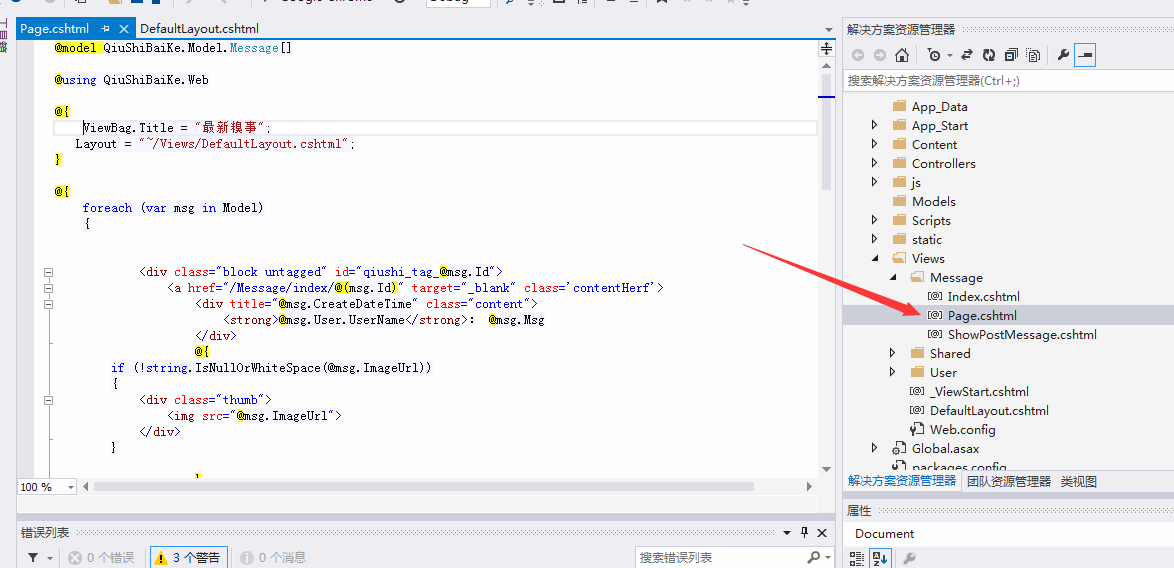This screenshot has height=568, width=1174.
Task: Click the editor split handle icon
Action: pyautogui.click(x=827, y=49)
